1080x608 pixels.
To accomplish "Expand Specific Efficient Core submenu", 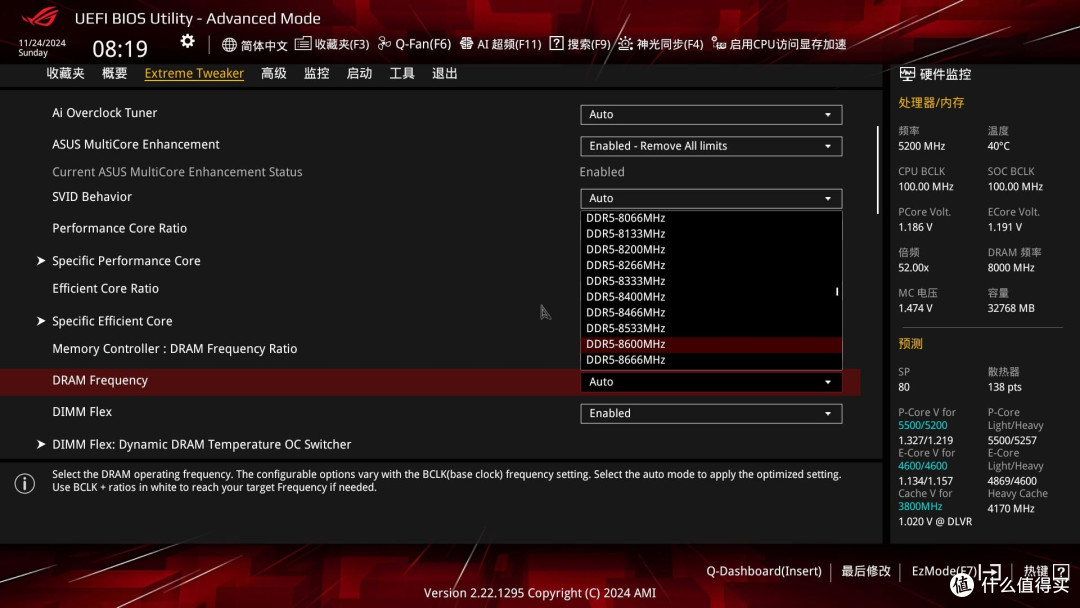I will [112, 321].
